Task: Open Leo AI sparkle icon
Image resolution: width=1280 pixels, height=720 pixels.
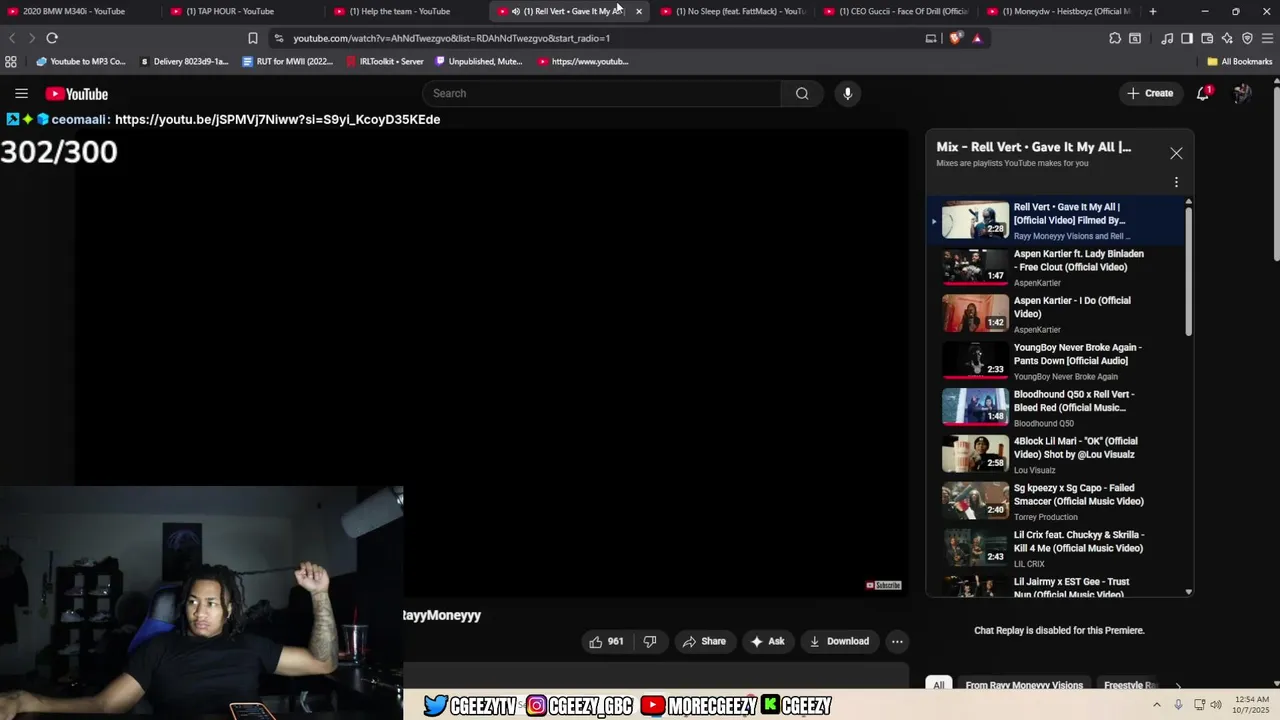Action: pyautogui.click(x=1227, y=38)
